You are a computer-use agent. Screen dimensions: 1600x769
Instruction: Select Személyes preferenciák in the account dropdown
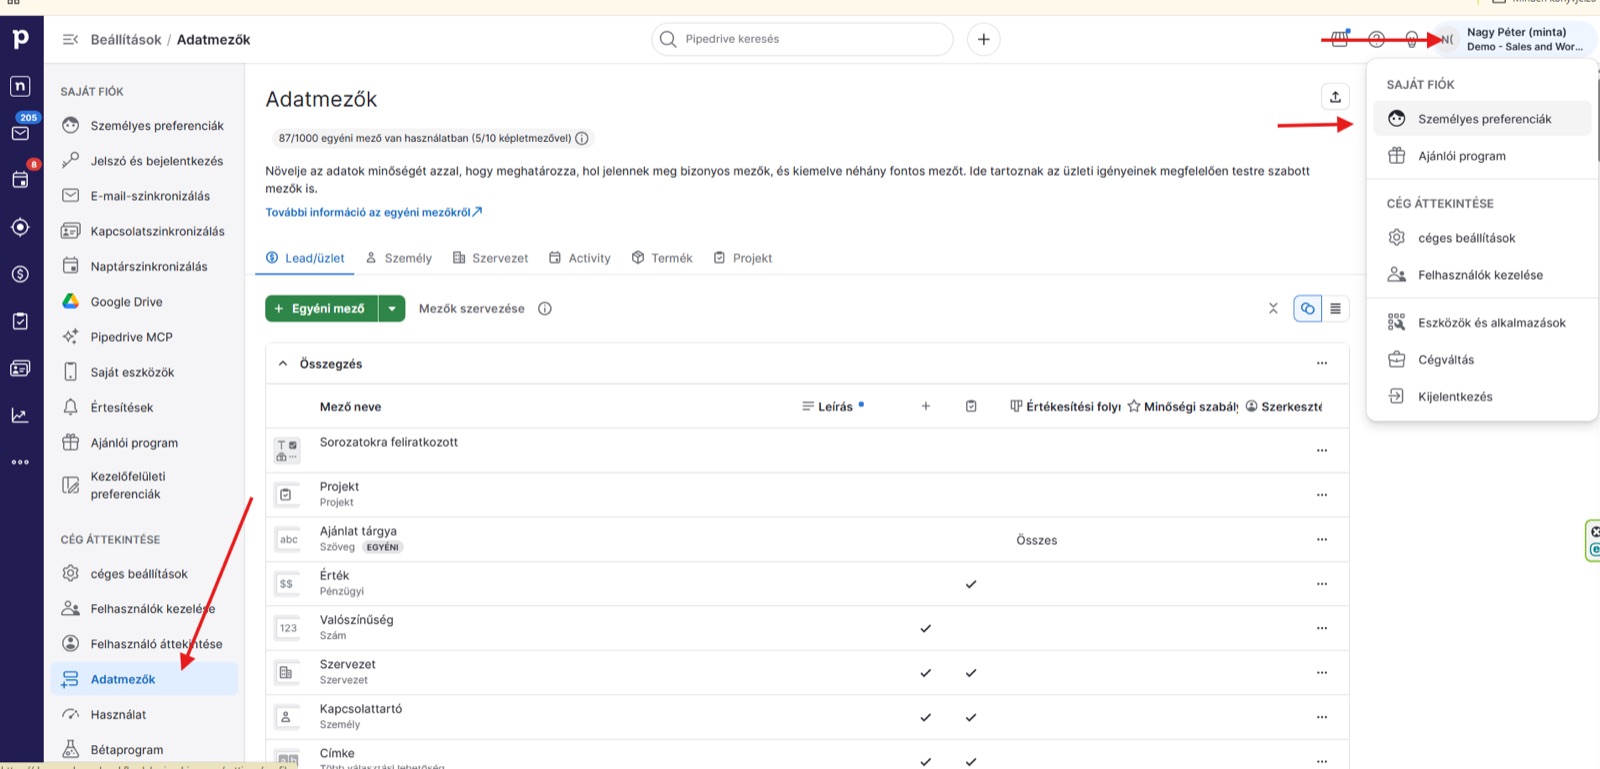point(1482,119)
